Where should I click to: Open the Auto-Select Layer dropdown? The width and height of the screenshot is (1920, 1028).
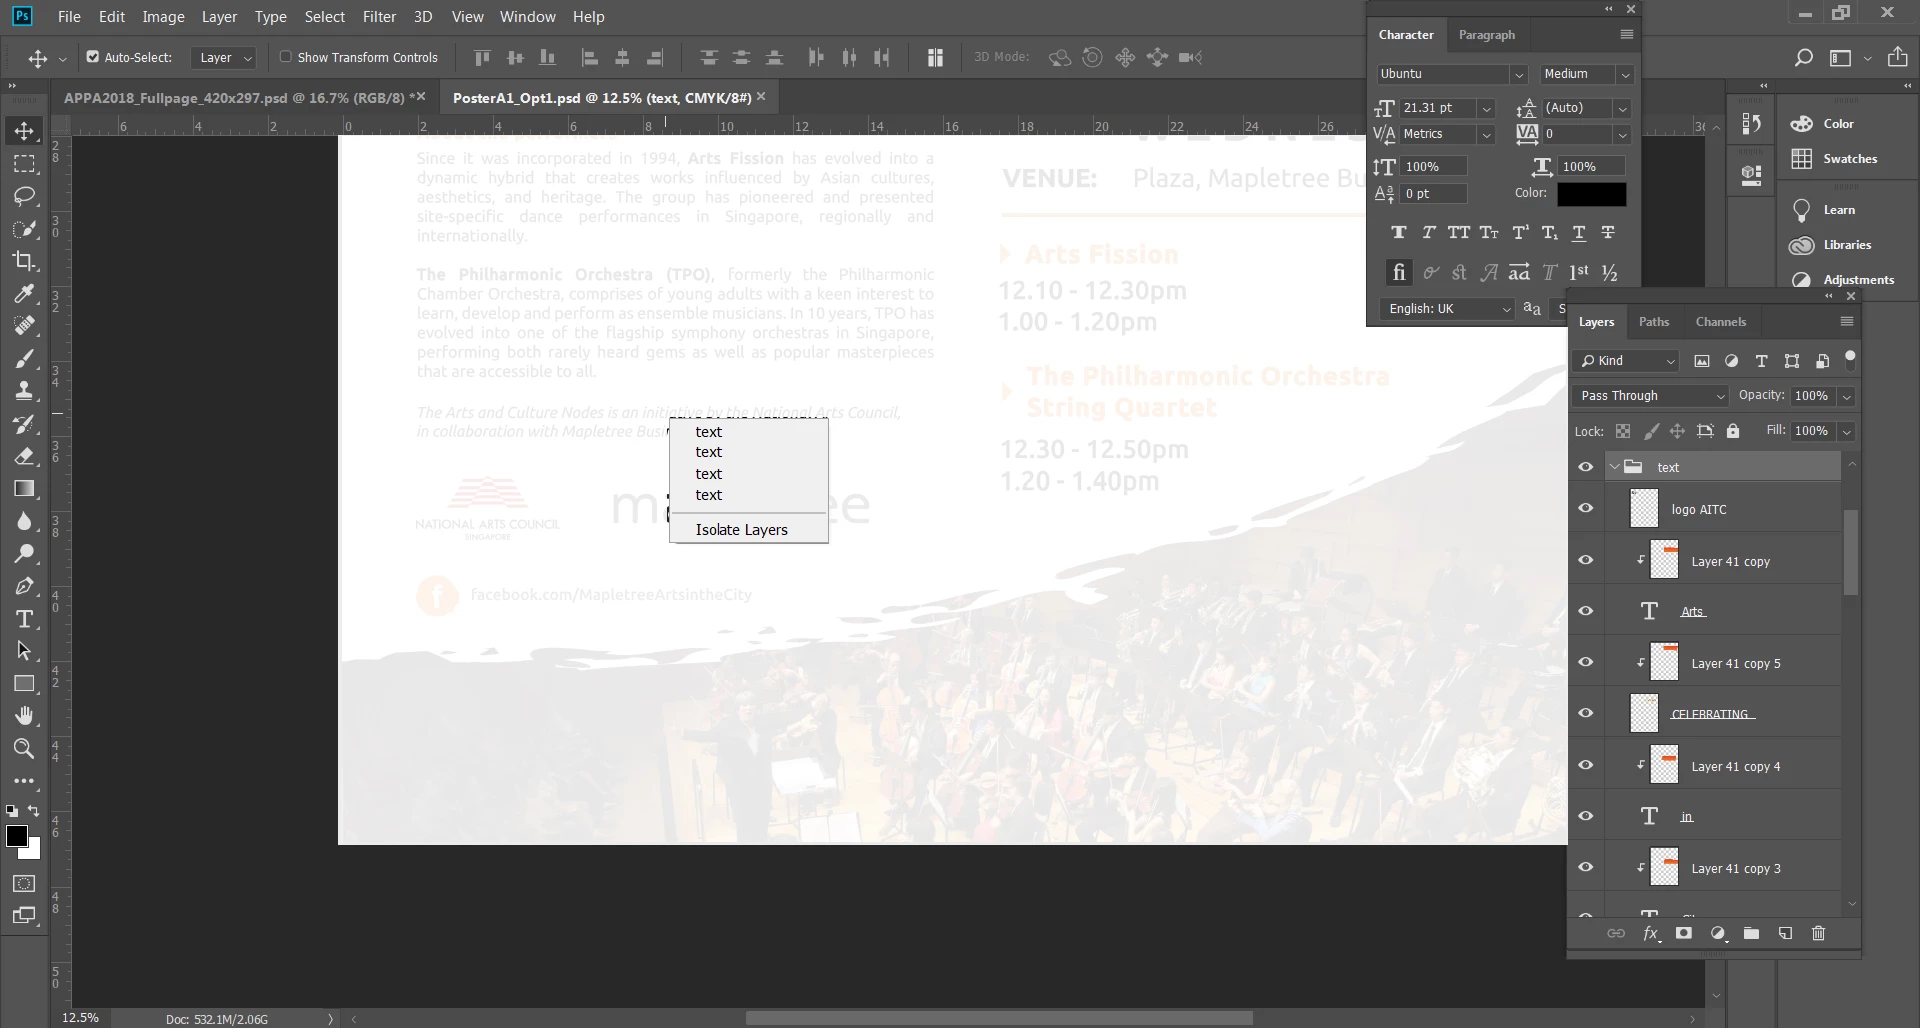[223, 58]
